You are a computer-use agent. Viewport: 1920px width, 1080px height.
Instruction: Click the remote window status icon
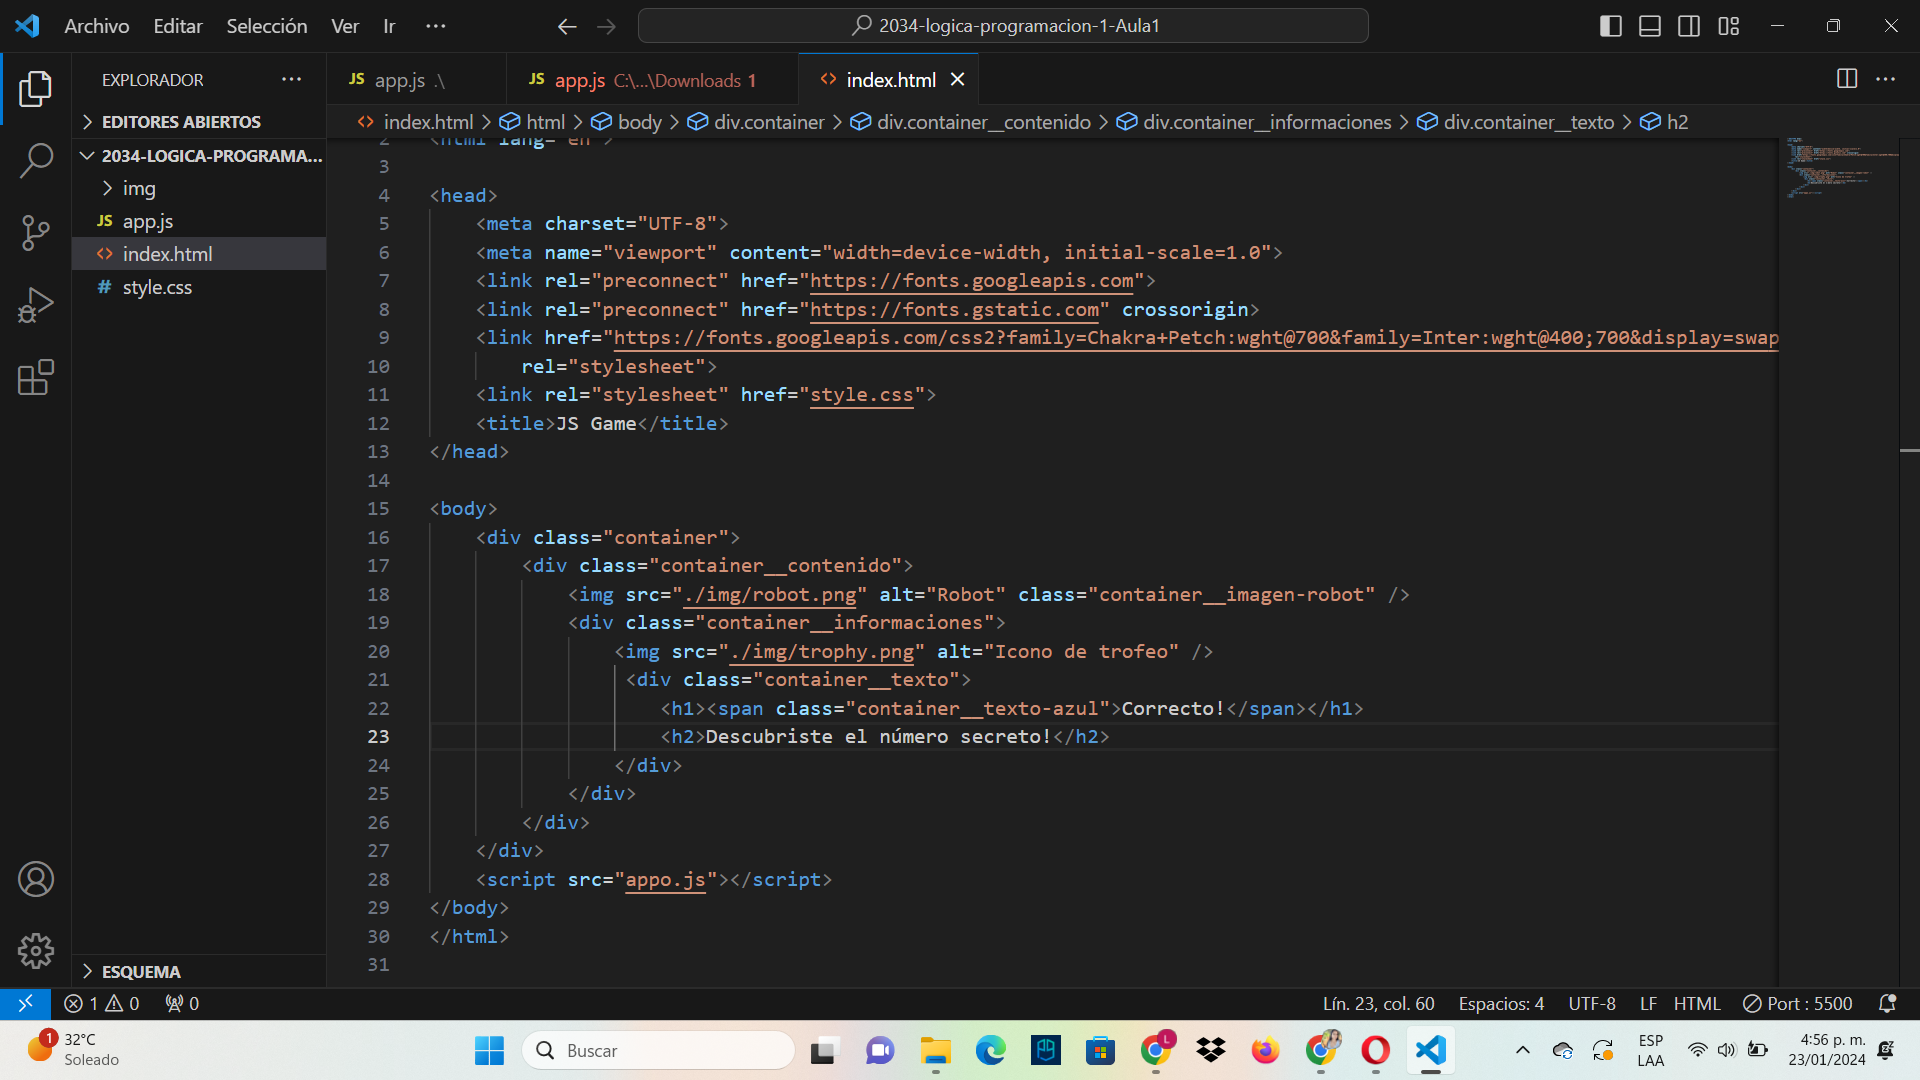click(x=25, y=1003)
